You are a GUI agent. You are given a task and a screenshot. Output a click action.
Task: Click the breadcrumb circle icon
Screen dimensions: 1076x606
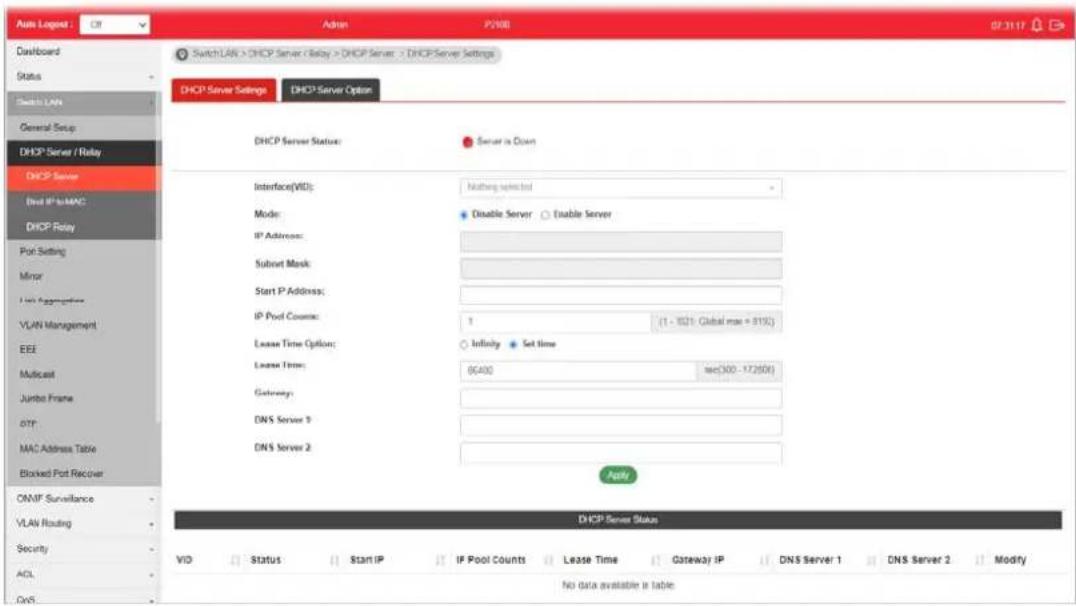[x=182, y=54]
